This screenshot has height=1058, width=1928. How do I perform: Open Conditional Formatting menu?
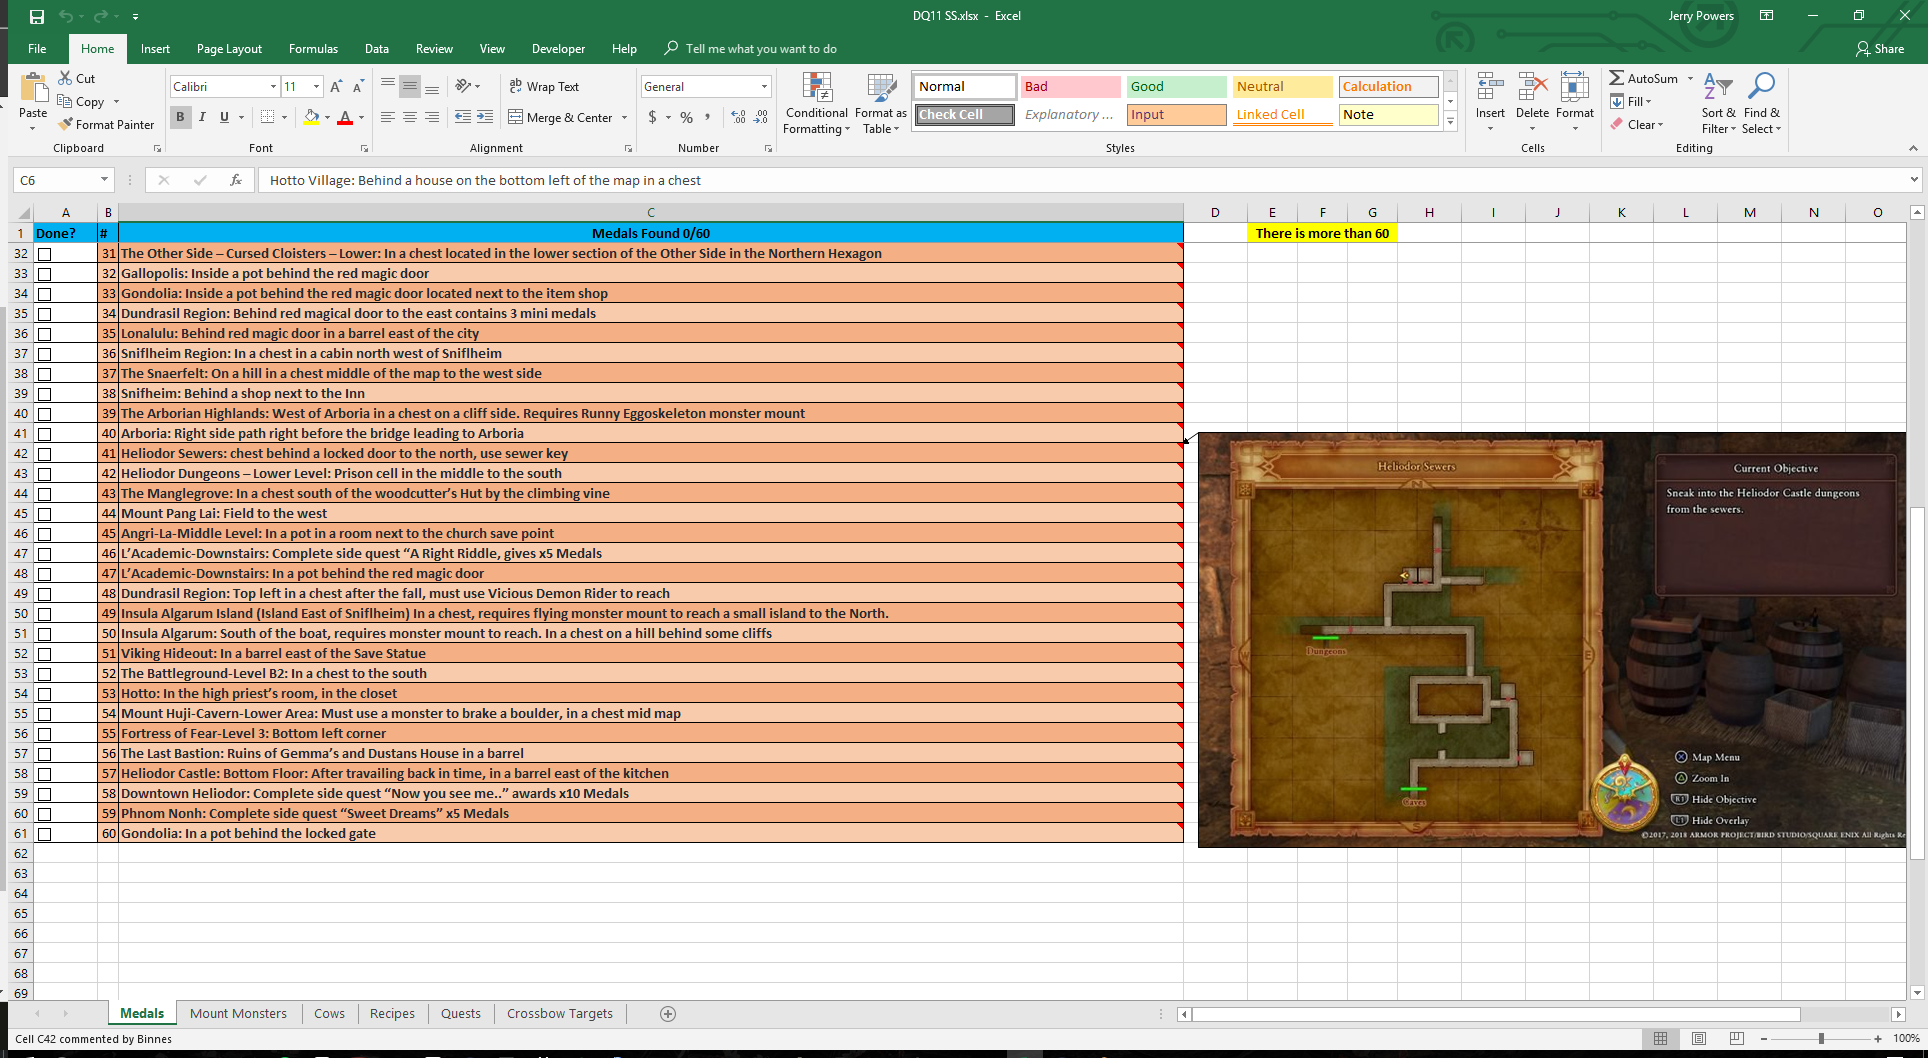coord(816,103)
